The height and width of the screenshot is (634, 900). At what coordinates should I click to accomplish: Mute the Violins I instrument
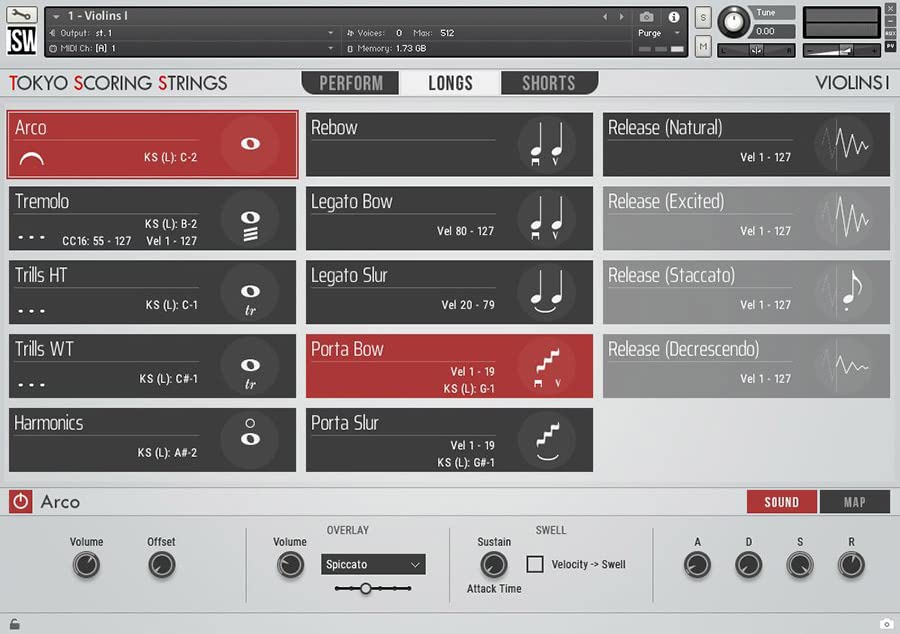703,46
